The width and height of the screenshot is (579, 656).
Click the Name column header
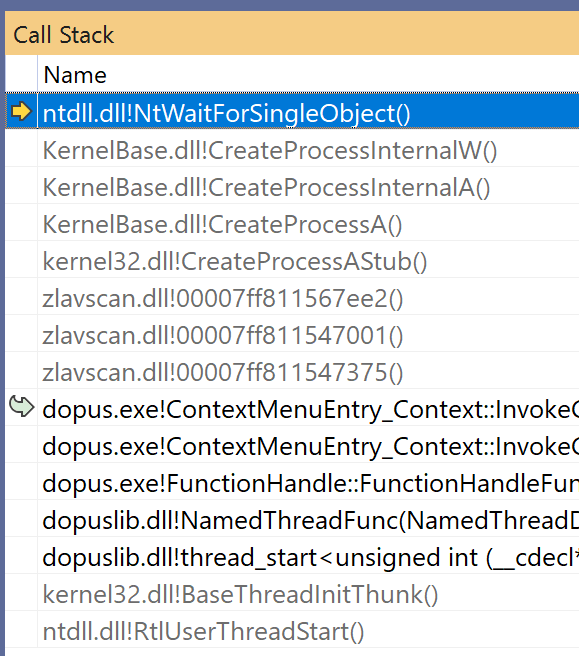(x=308, y=74)
